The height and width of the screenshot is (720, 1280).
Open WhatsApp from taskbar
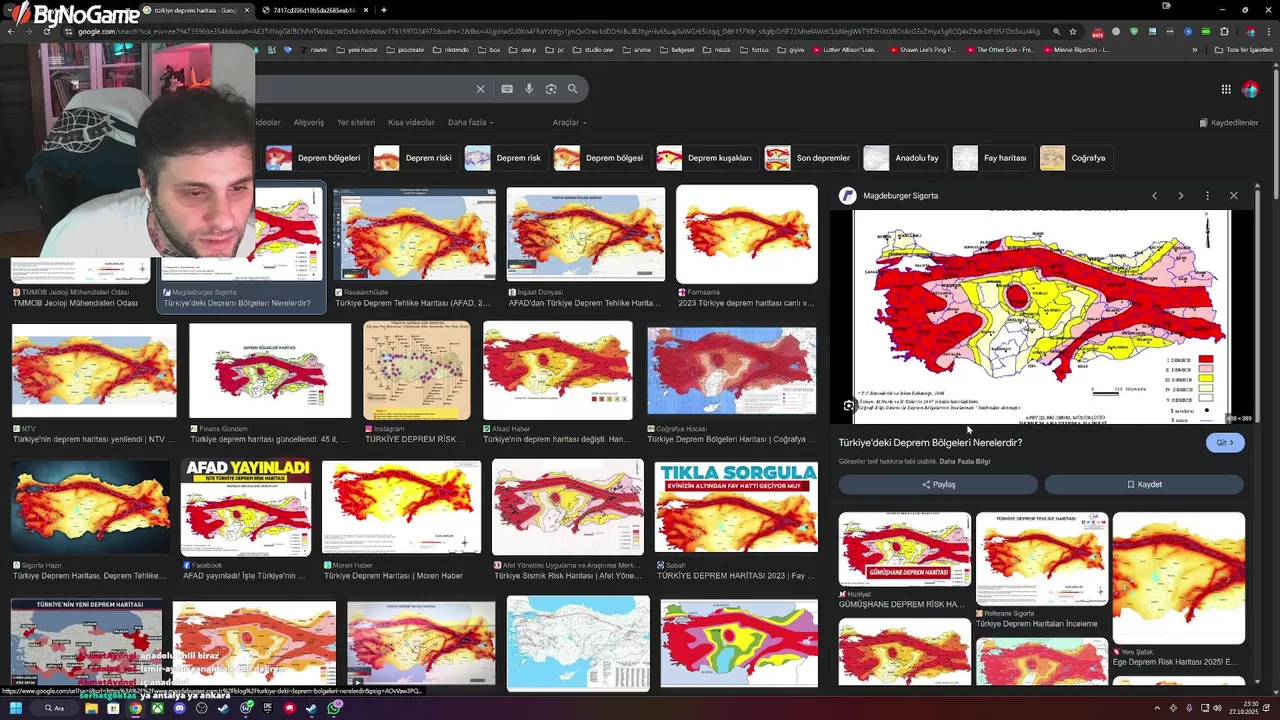[334, 708]
